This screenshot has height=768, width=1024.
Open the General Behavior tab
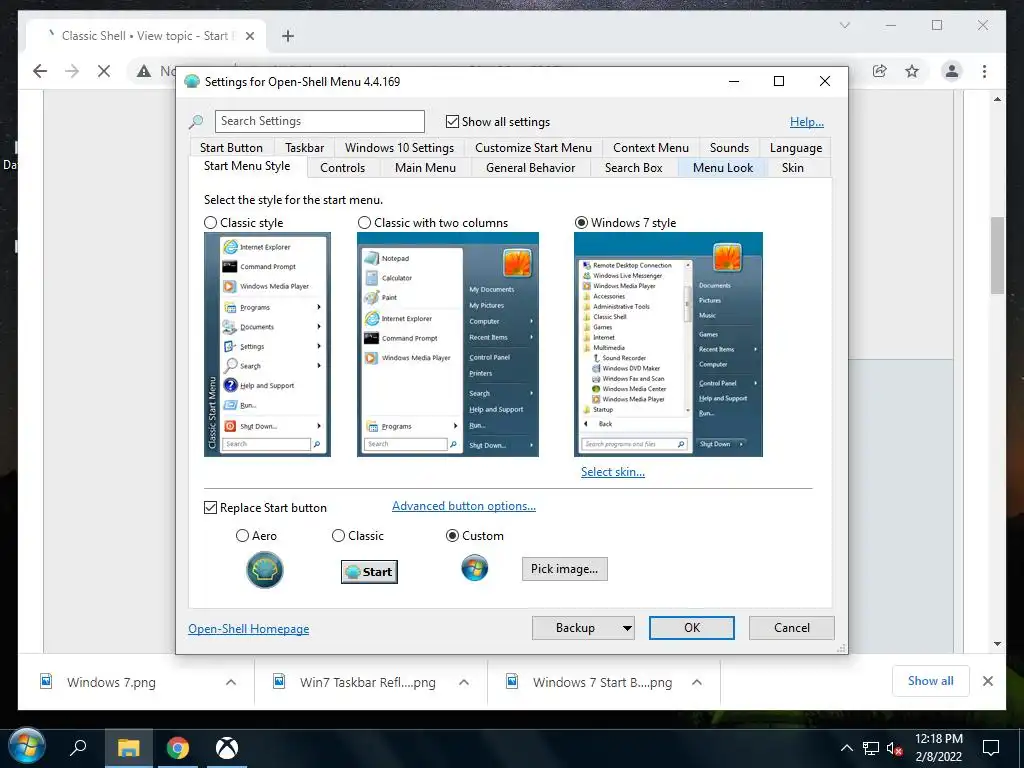pos(530,168)
